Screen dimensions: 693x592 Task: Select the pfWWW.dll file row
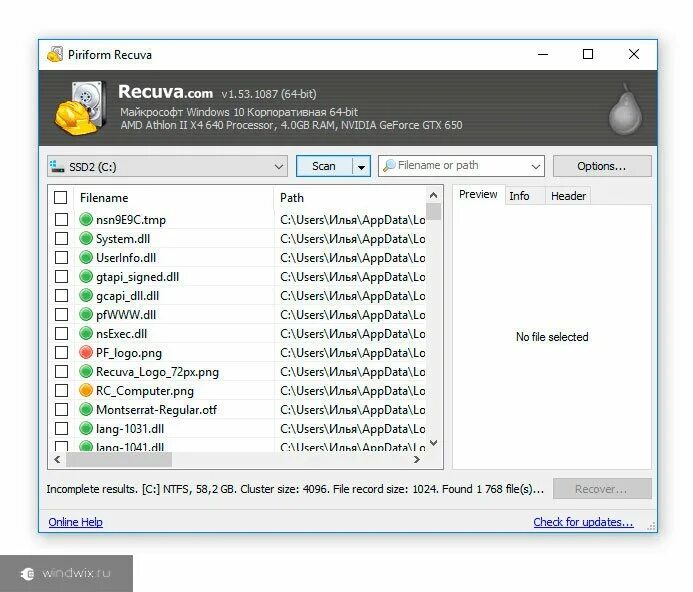[x=239, y=314]
